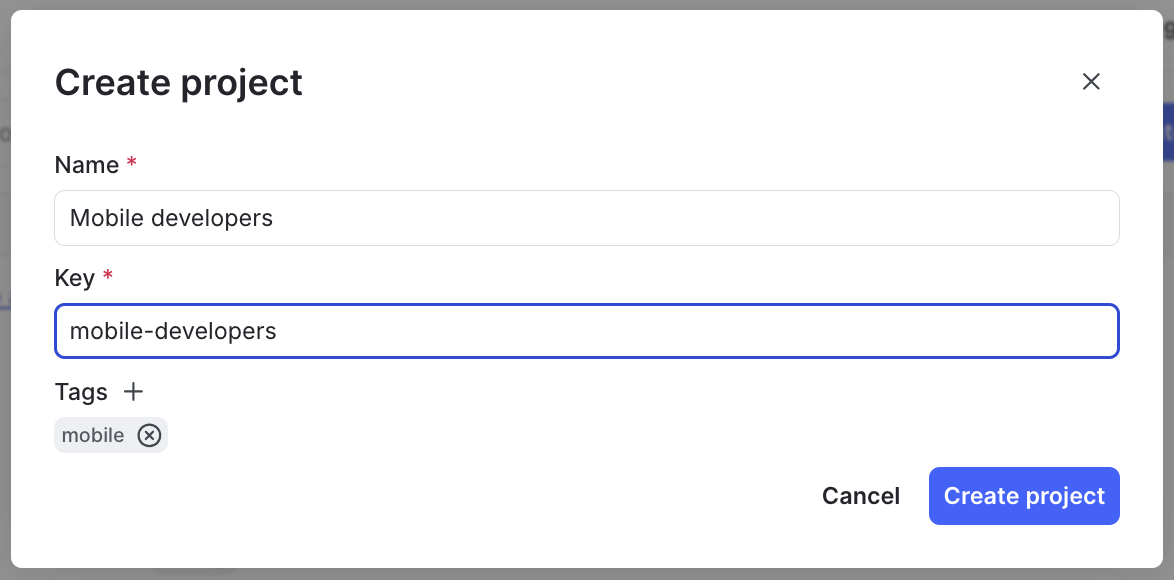Click the red asterisk beside Key
This screenshot has height=580, width=1174.
[x=107, y=277]
